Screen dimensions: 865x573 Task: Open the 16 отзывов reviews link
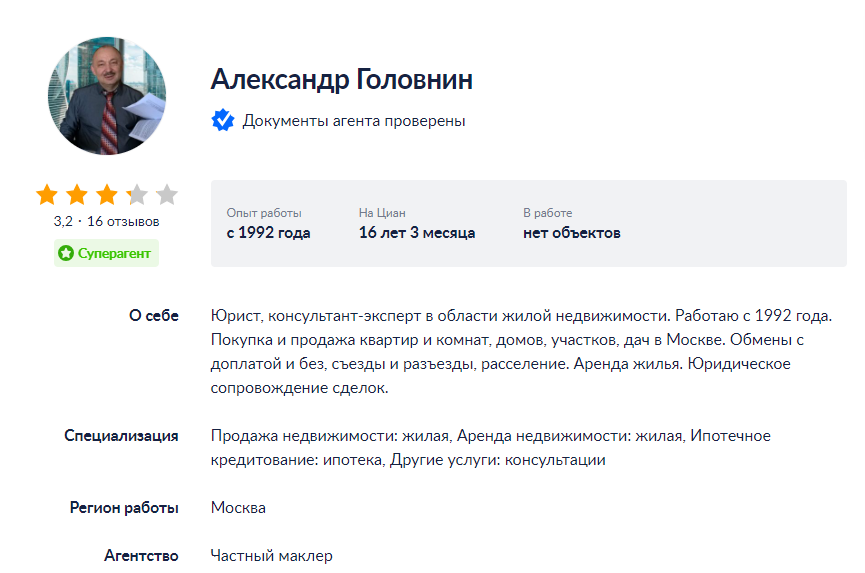123,222
